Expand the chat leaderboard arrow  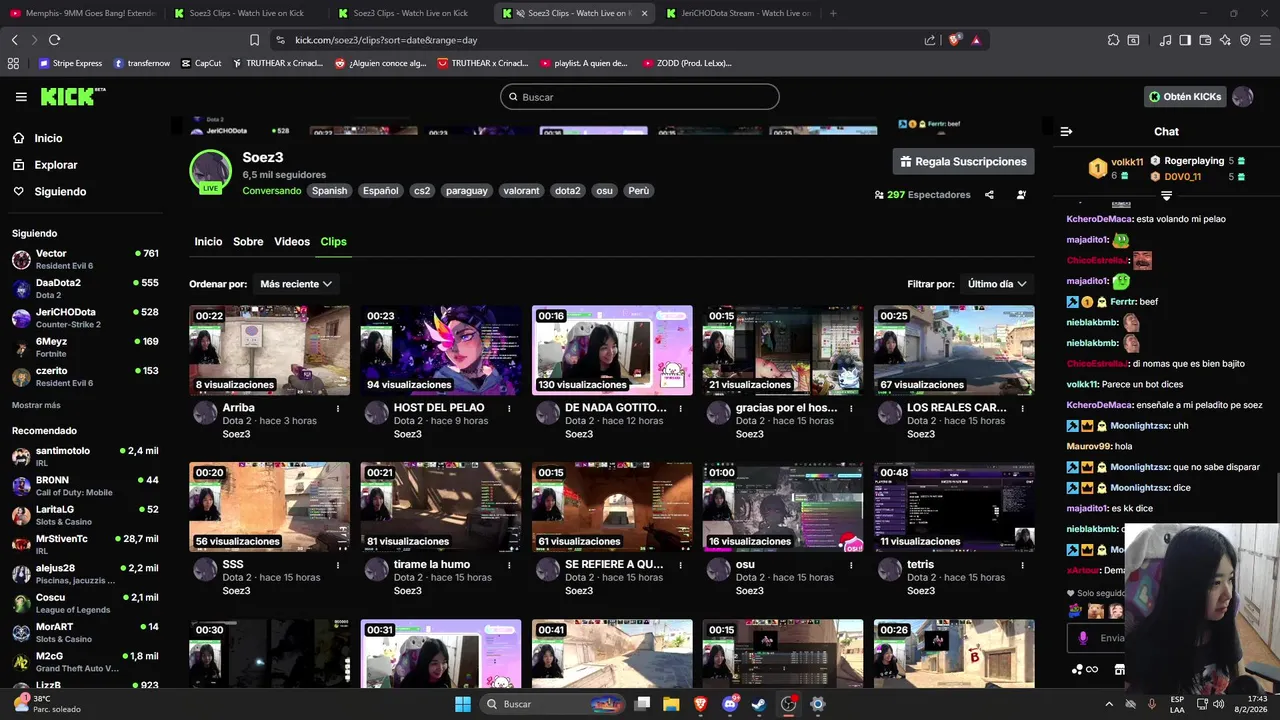click(x=1166, y=196)
